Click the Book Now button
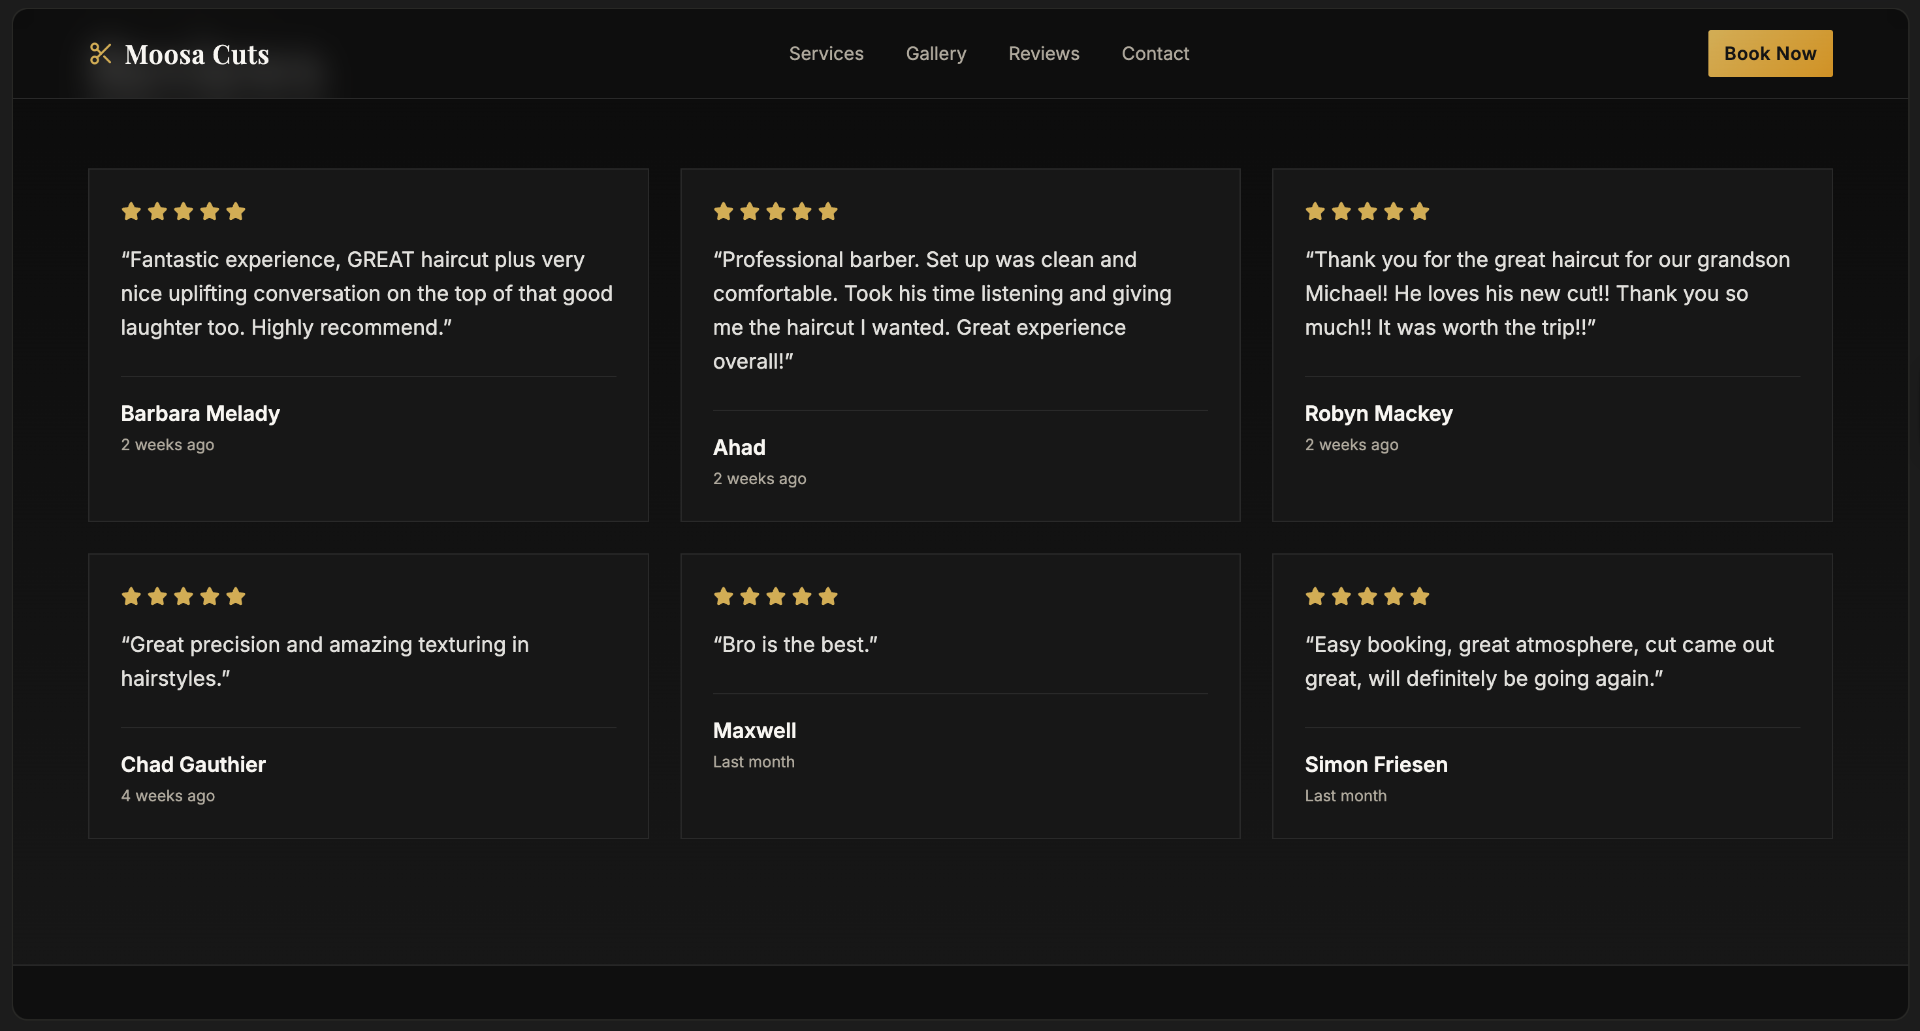The image size is (1920, 1031). [1770, 54]
